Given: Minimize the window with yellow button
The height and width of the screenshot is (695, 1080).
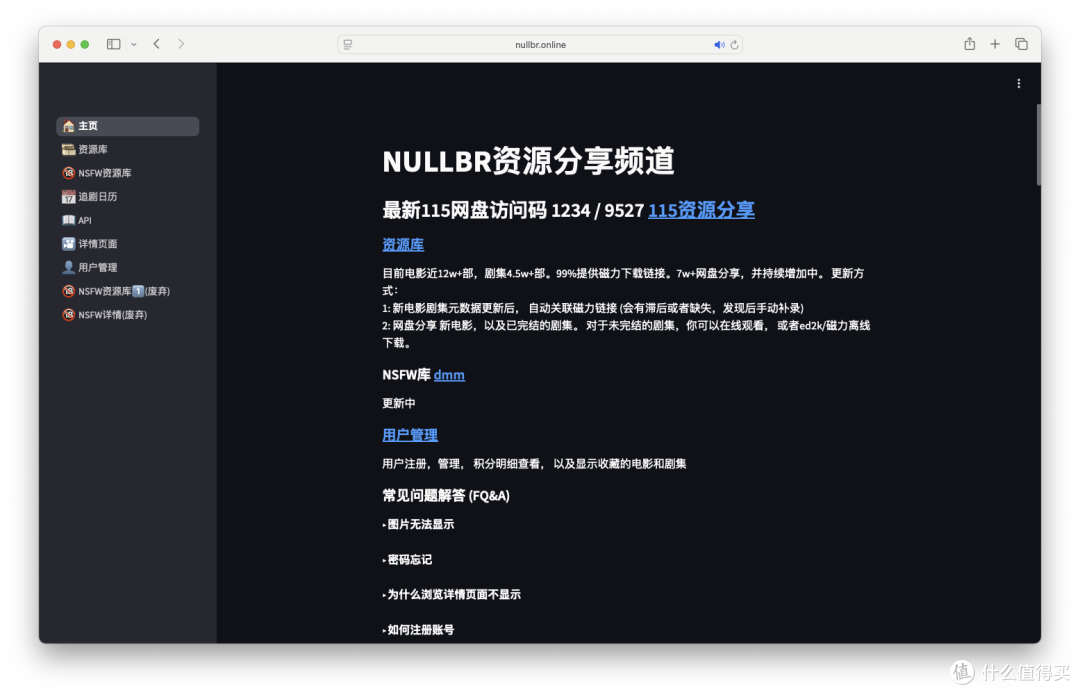Looking at the screenshot, I should [71, 44].
